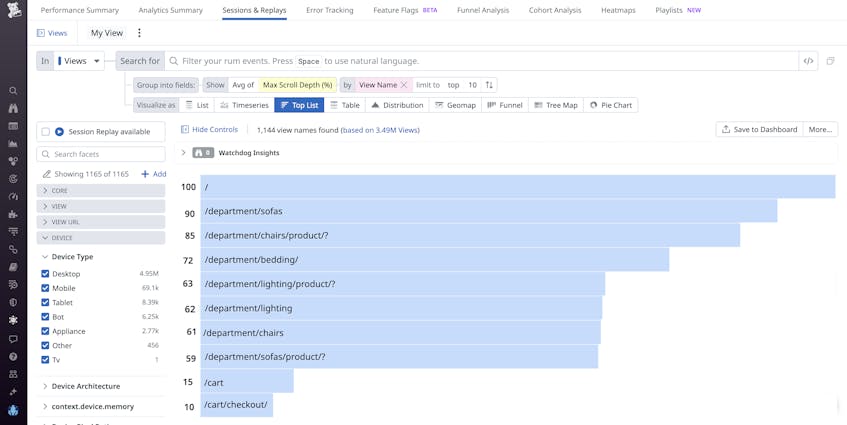Click the code view icon in search bar
Viewport: 847px width, 425px height.
pos(808,61)
